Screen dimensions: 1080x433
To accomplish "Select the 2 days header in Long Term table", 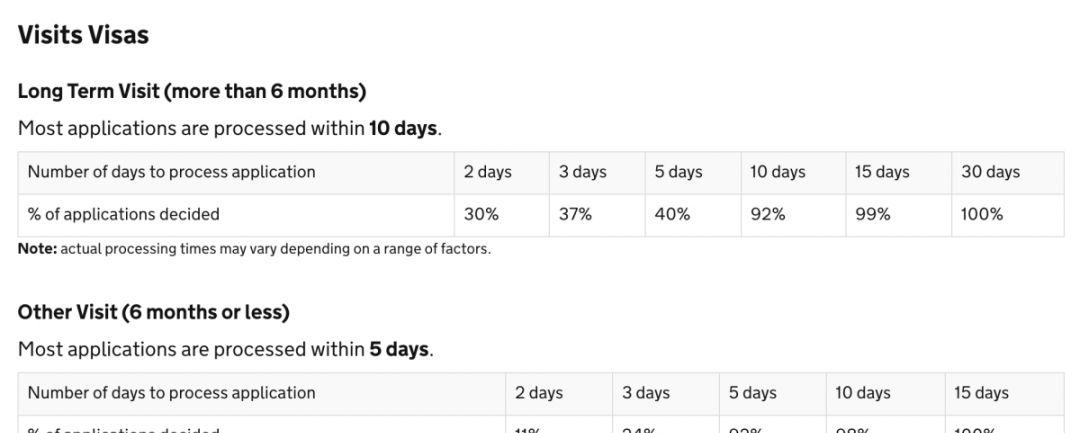I will (x=487, y=172).
